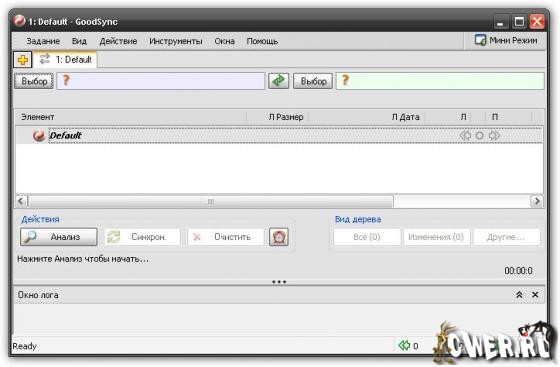
Task: Click the green arrows counter in status bar
Action: [x=408, y=346]
